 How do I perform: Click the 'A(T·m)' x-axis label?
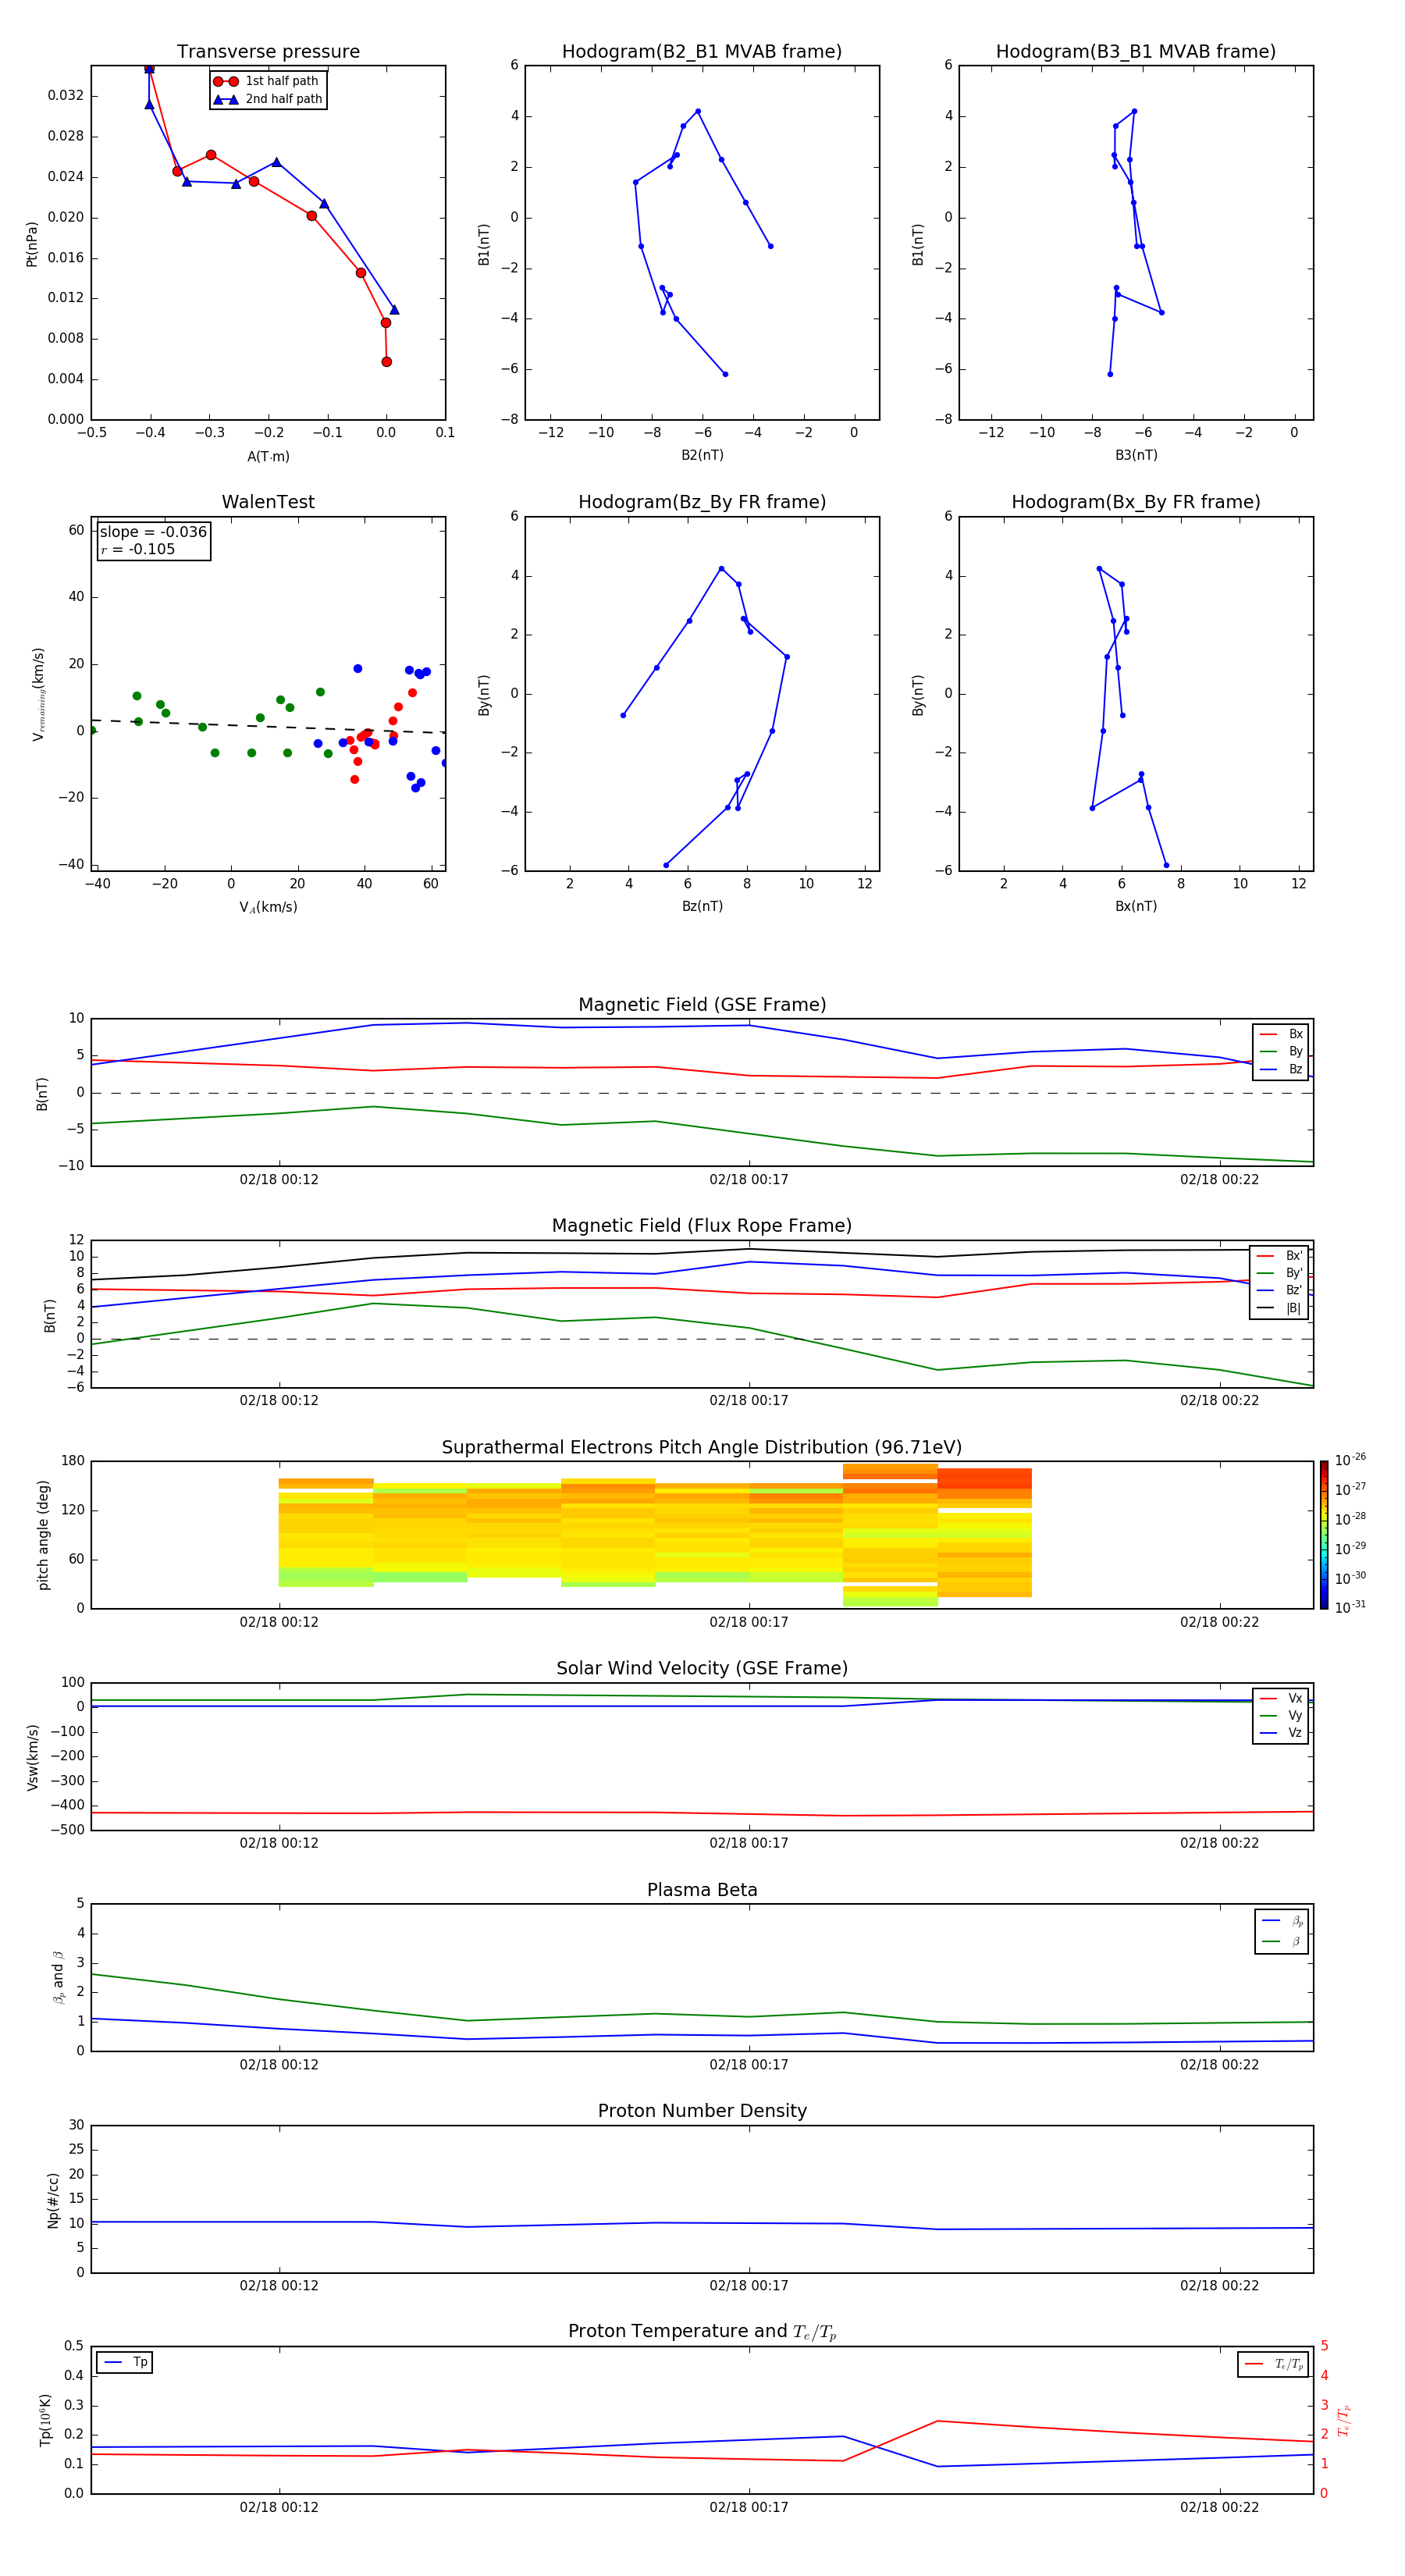[268, 456]
